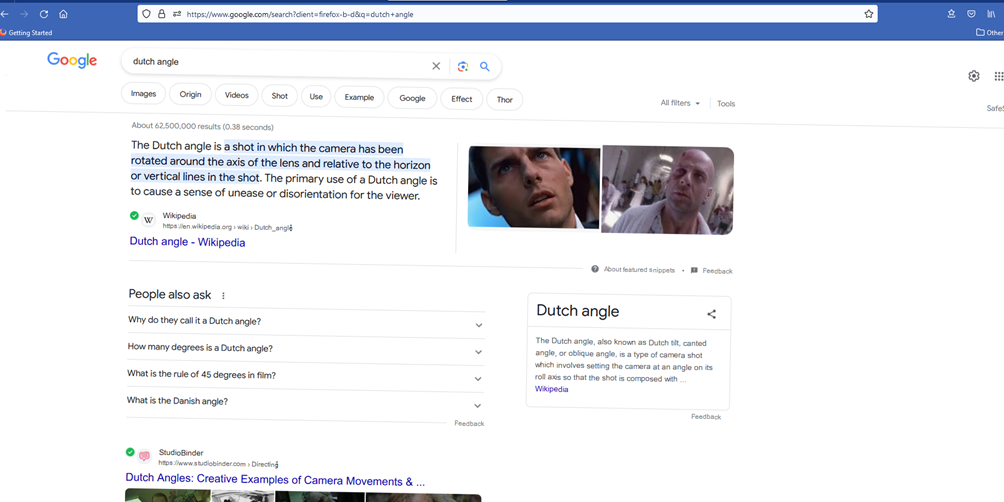
Task: Click the Tools button
Action: pyautogui.click(x=726, y=104)
